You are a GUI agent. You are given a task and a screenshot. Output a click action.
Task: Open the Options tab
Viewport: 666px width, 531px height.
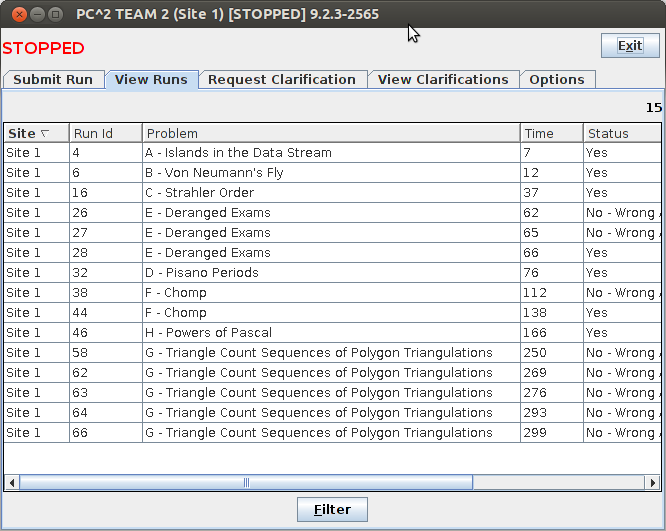(x=557, y=80)
